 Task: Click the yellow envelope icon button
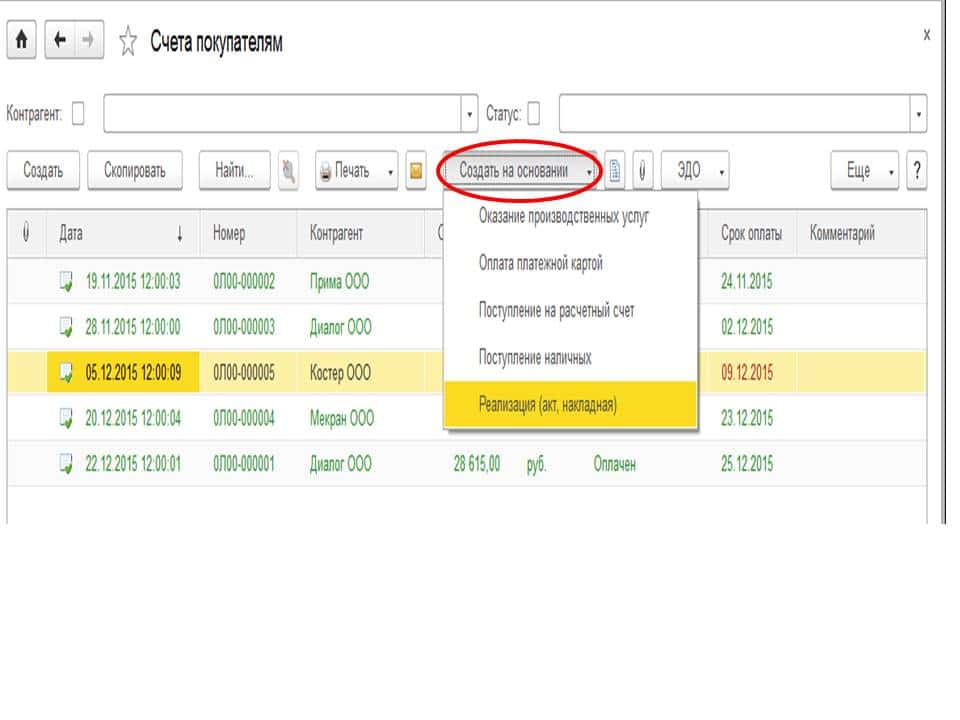coord(416,171)
